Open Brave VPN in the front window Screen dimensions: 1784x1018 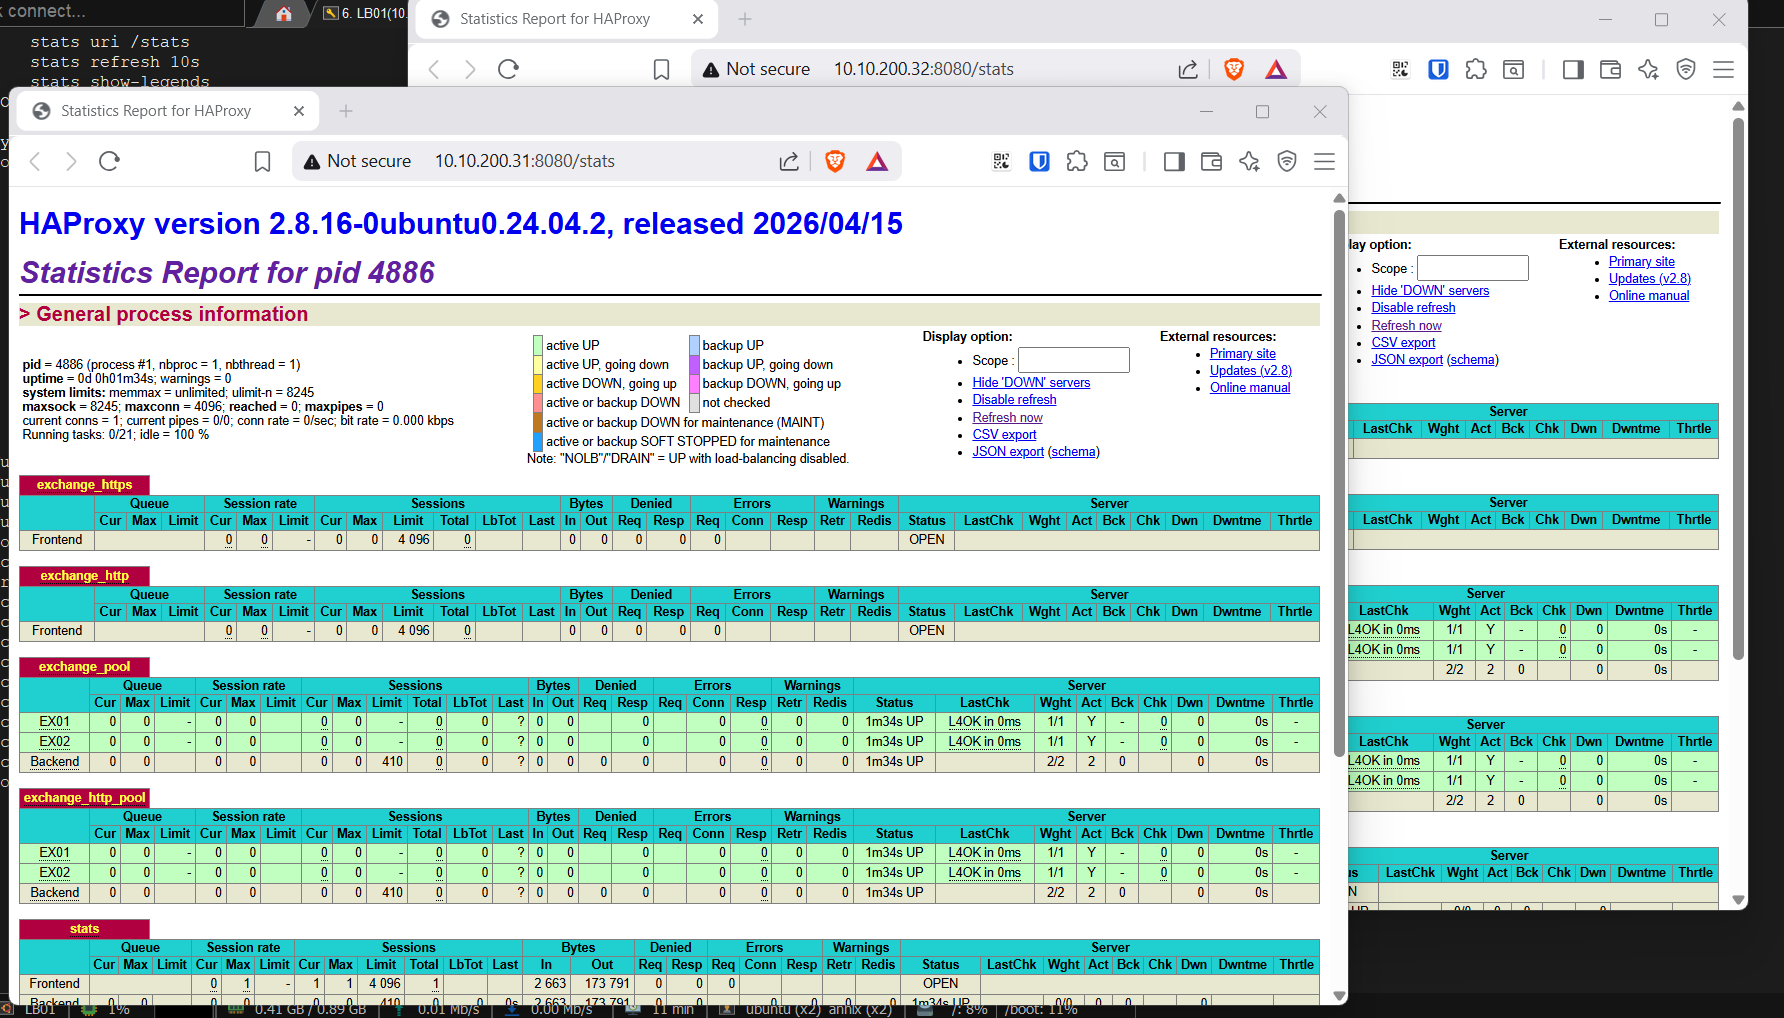(1287, 161)
